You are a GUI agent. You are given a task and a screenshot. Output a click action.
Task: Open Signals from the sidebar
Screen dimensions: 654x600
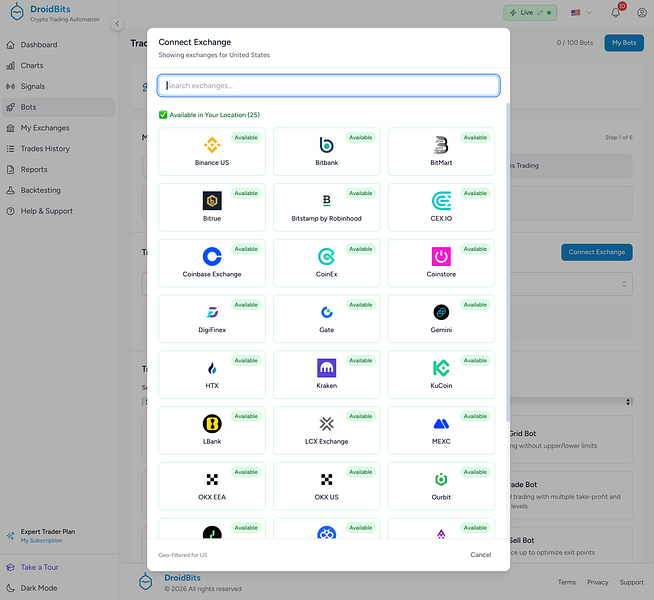point(58,86)
